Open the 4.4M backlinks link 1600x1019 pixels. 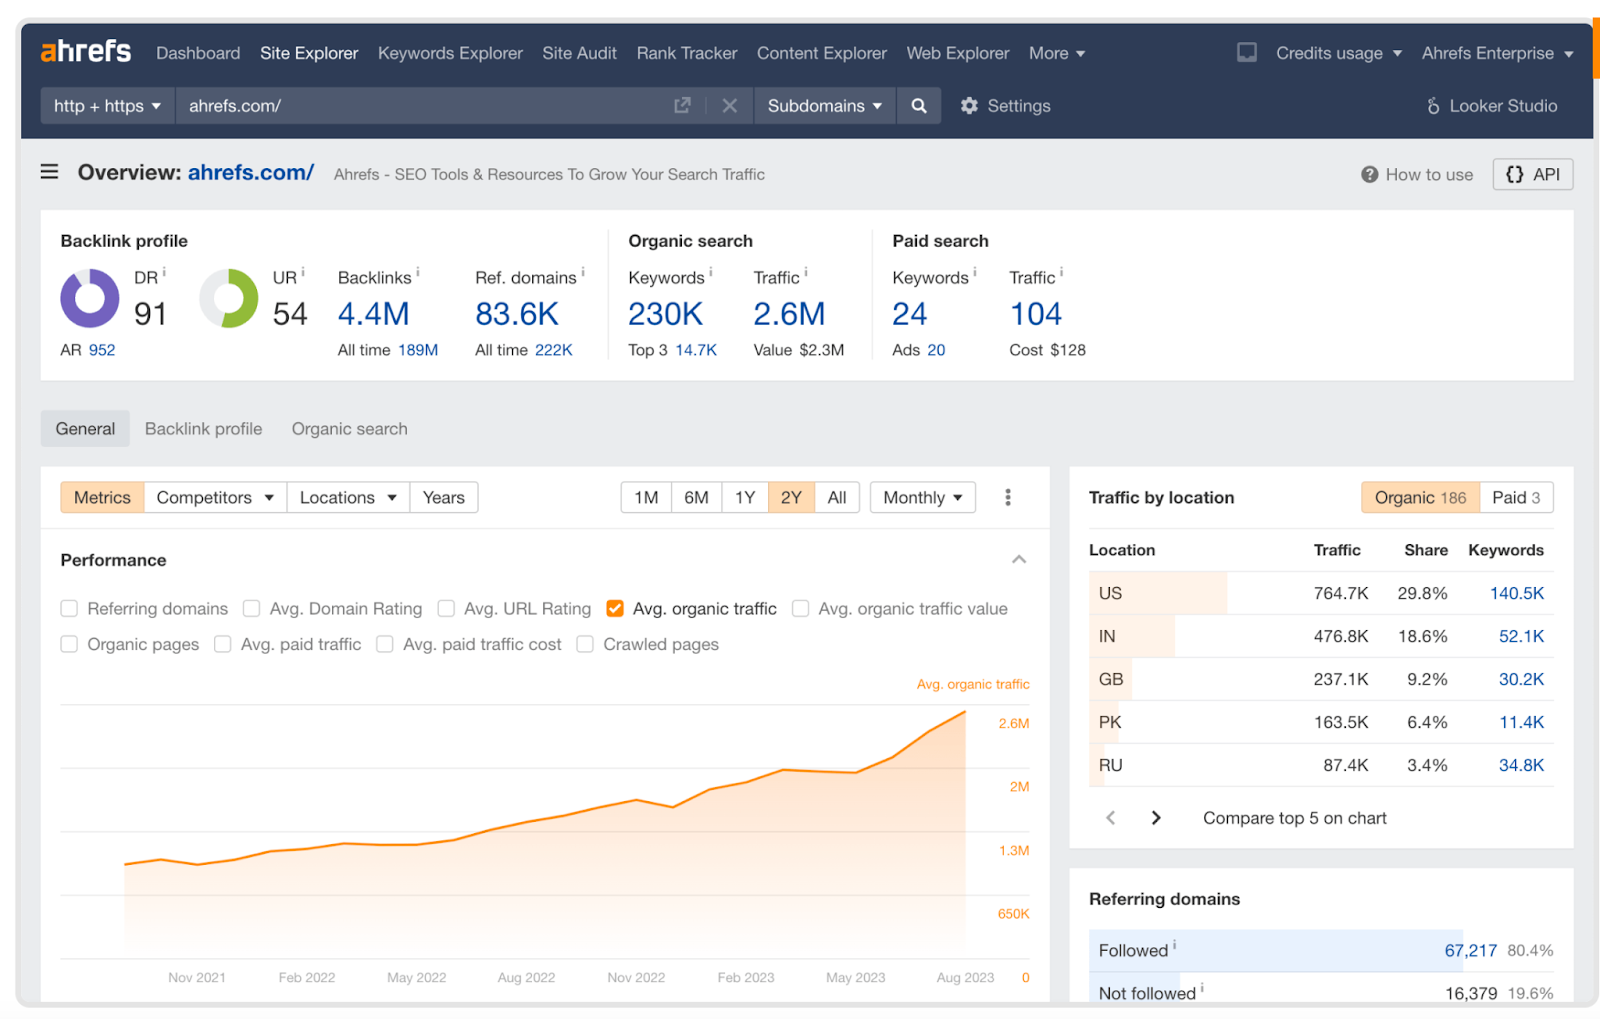pyautogui.click(x=373, y=314)
